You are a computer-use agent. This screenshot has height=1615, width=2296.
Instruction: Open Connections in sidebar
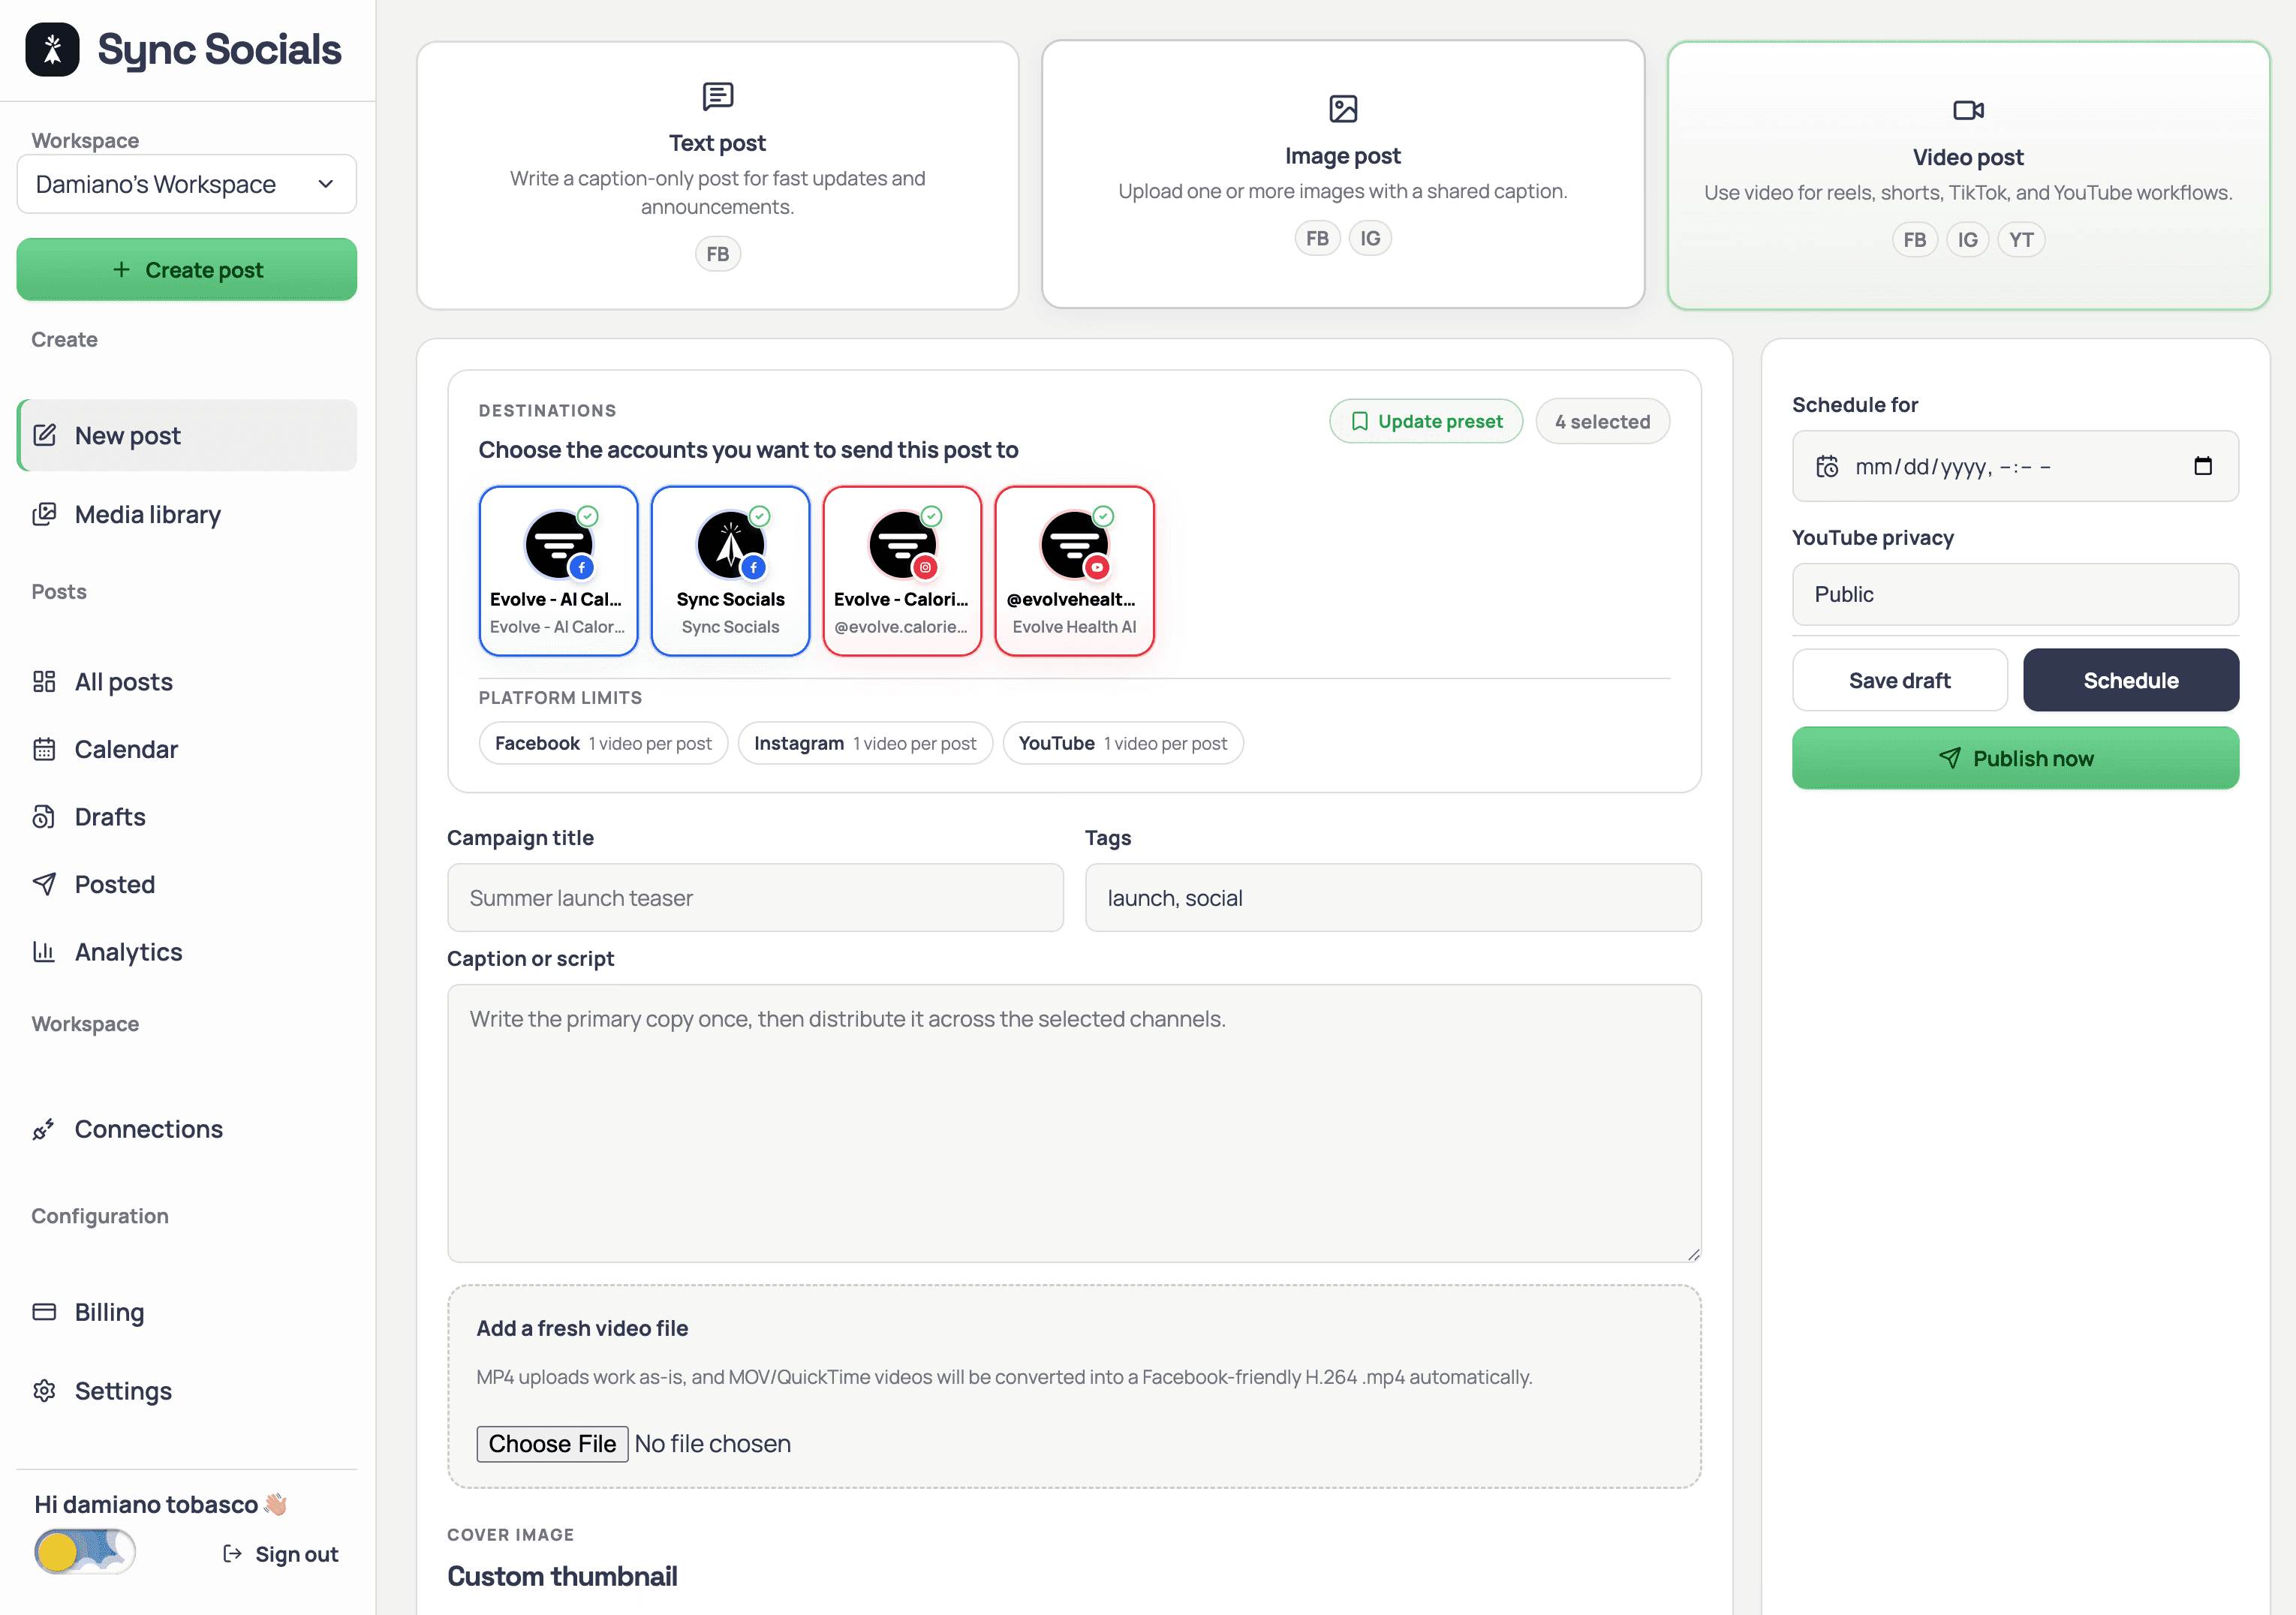(x=148, y=1129)
